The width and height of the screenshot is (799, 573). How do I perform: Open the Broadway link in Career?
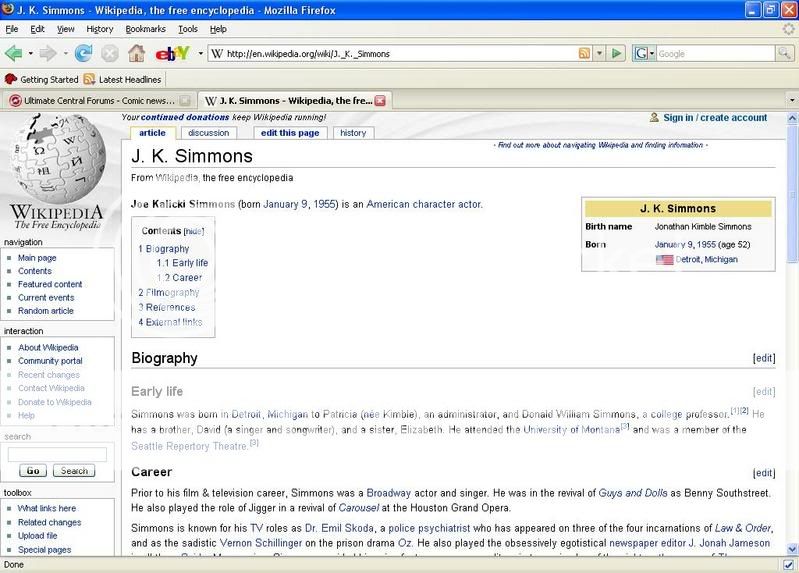(388, 493)
